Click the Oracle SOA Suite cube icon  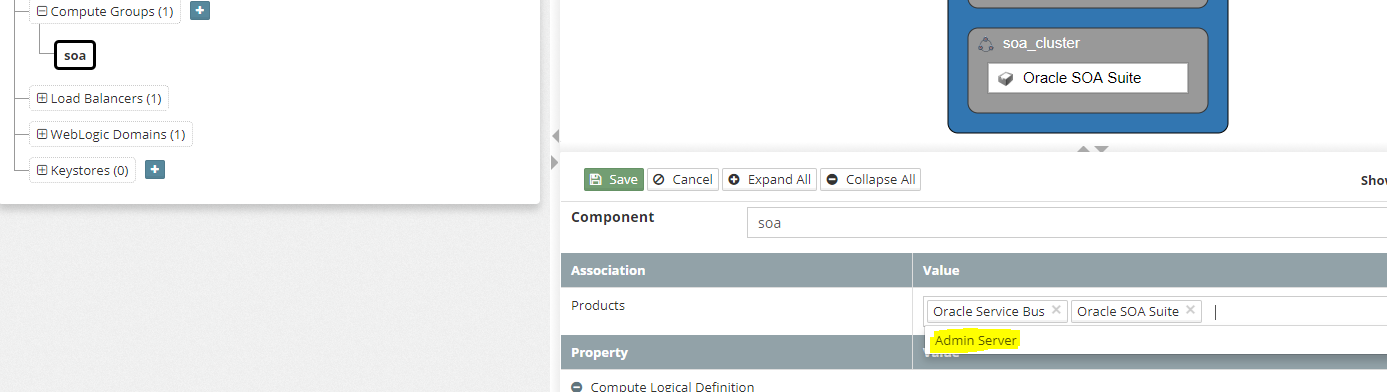coord(1006,78)
